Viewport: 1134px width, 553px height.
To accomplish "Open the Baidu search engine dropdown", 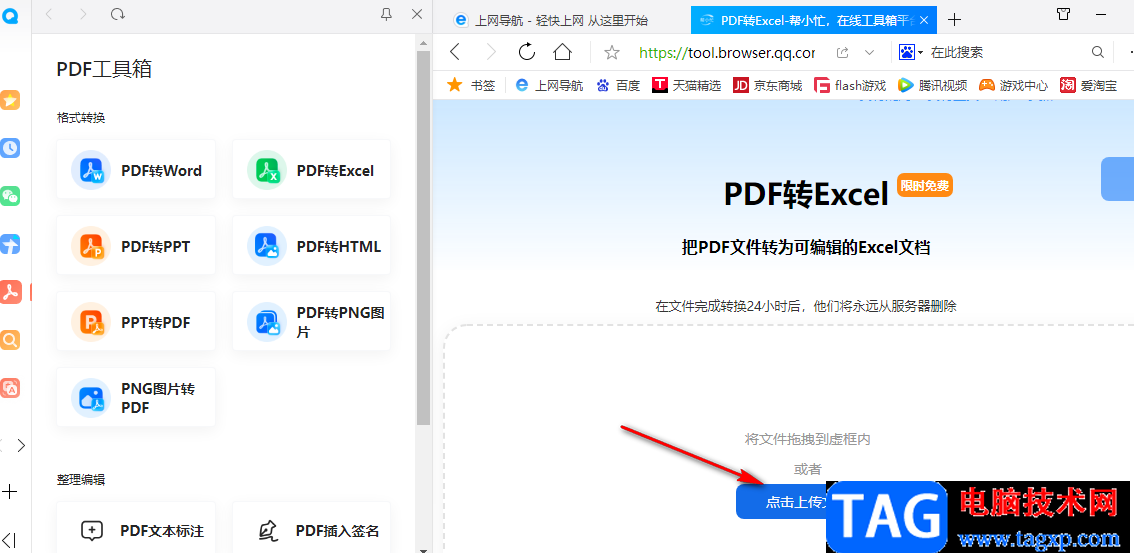I will coord(911,52).
